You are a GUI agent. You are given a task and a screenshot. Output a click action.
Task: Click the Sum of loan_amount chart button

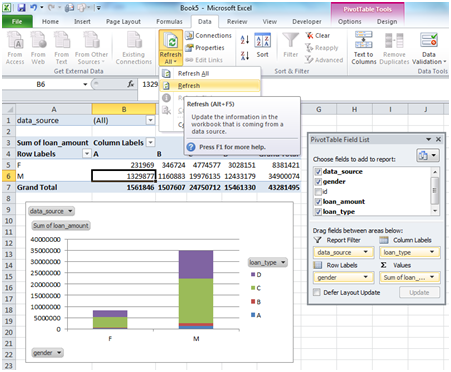61,226
